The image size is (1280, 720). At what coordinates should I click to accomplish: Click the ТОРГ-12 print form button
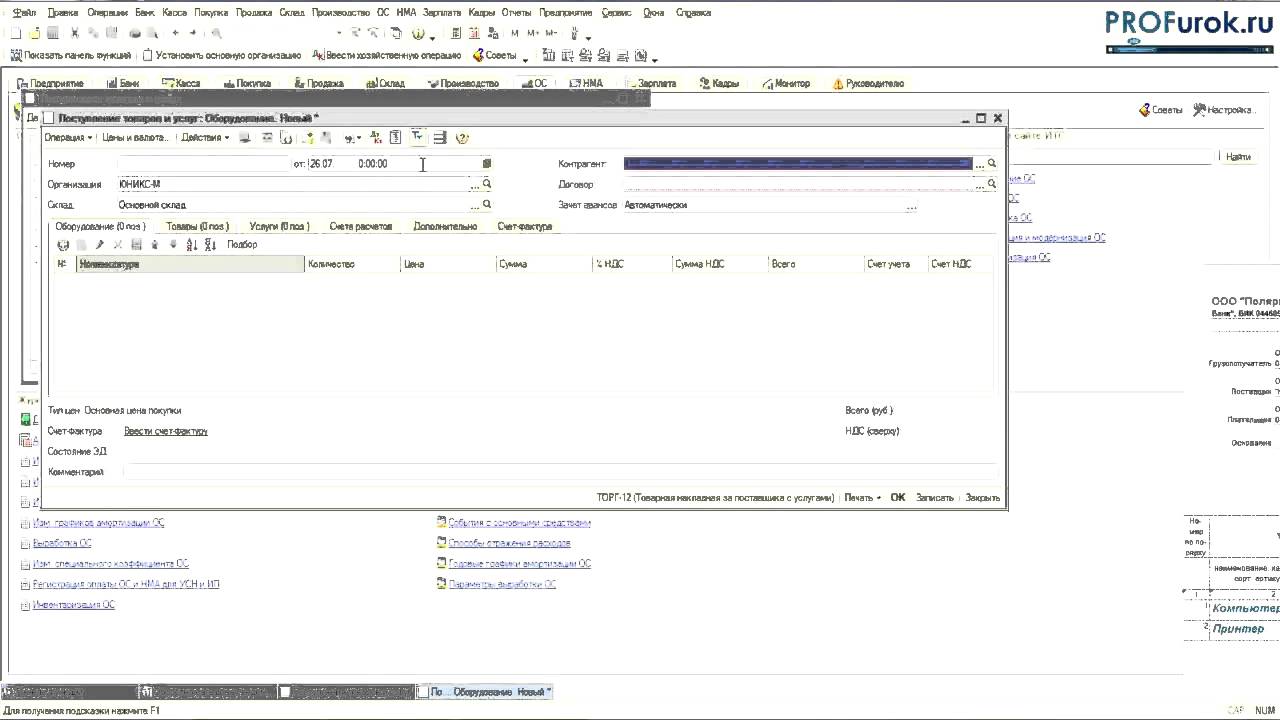point(715,497)
